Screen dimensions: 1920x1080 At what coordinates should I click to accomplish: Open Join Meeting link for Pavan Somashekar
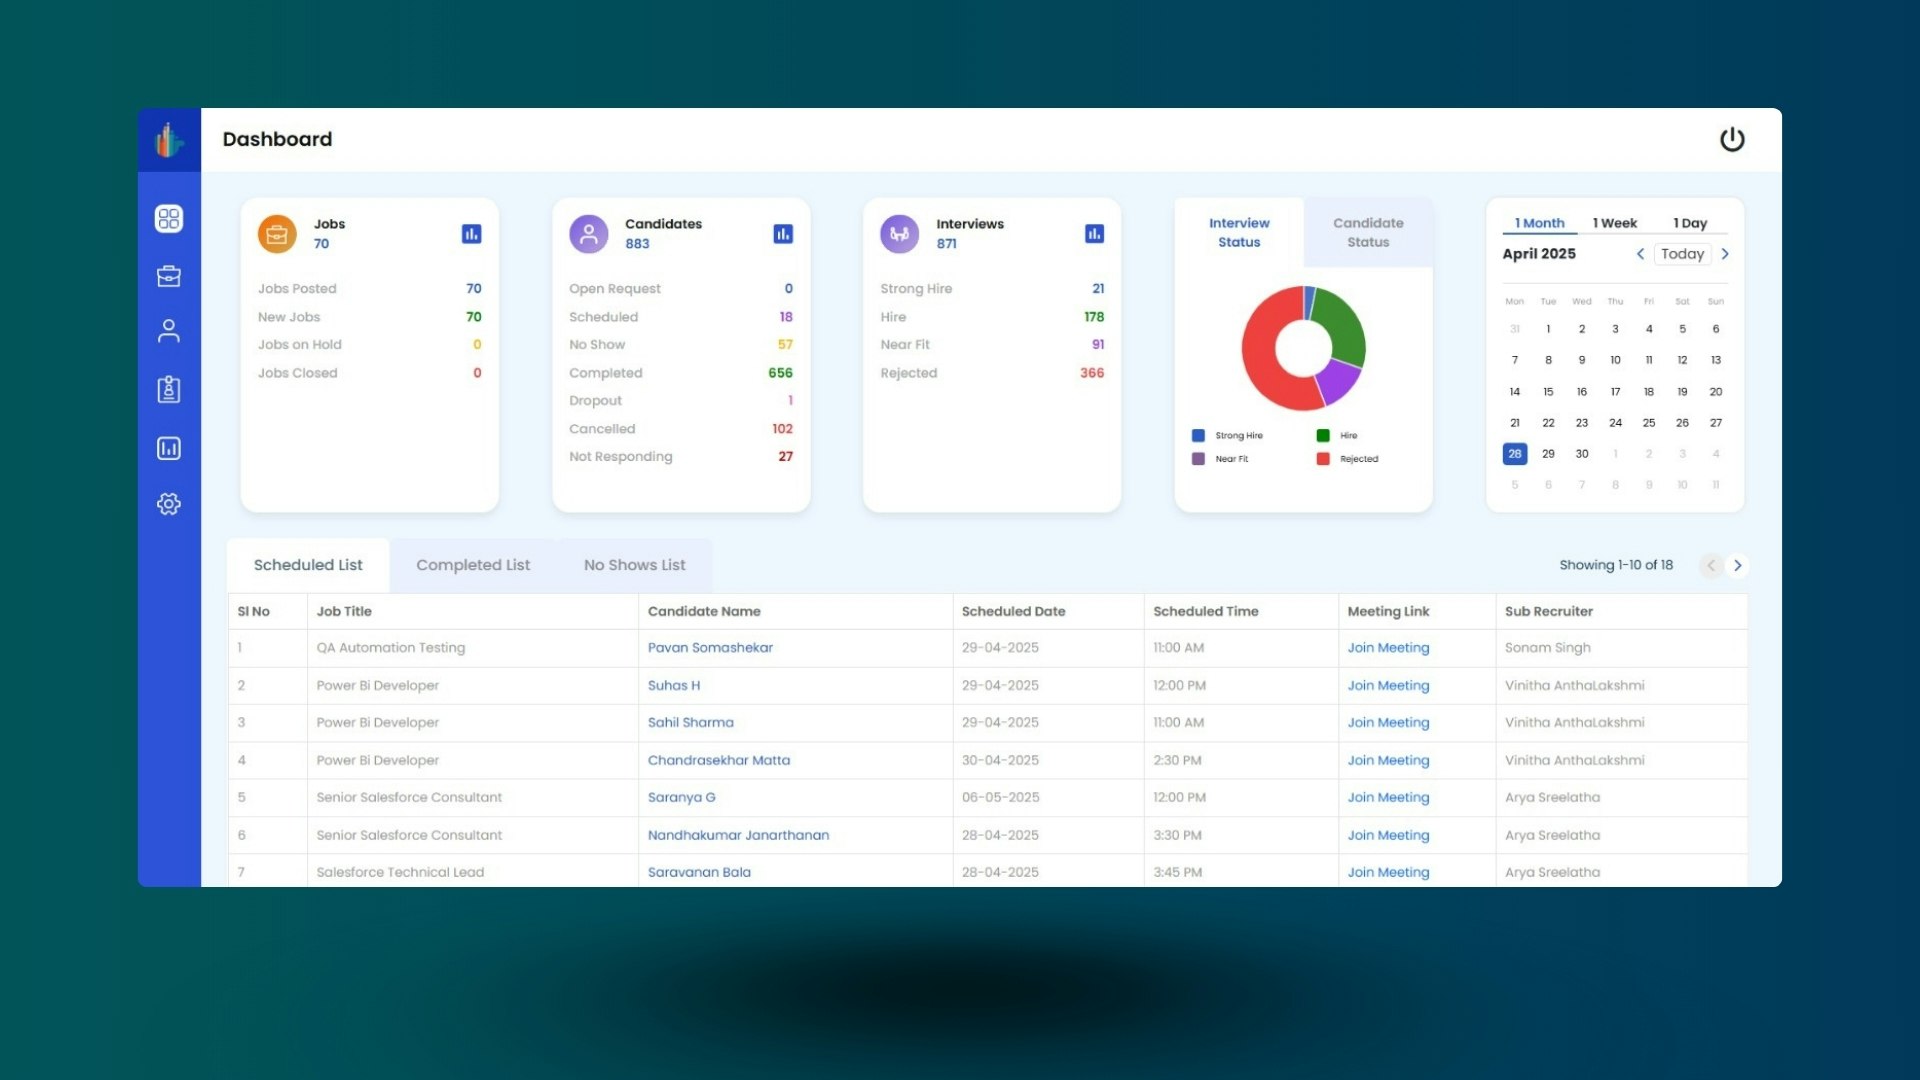[1388, 648]
